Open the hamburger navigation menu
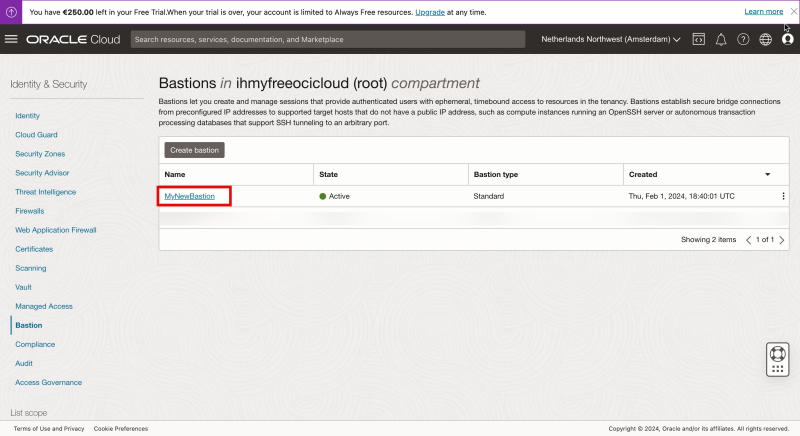This screenshot has width=800, height=436. pos(12,39)
